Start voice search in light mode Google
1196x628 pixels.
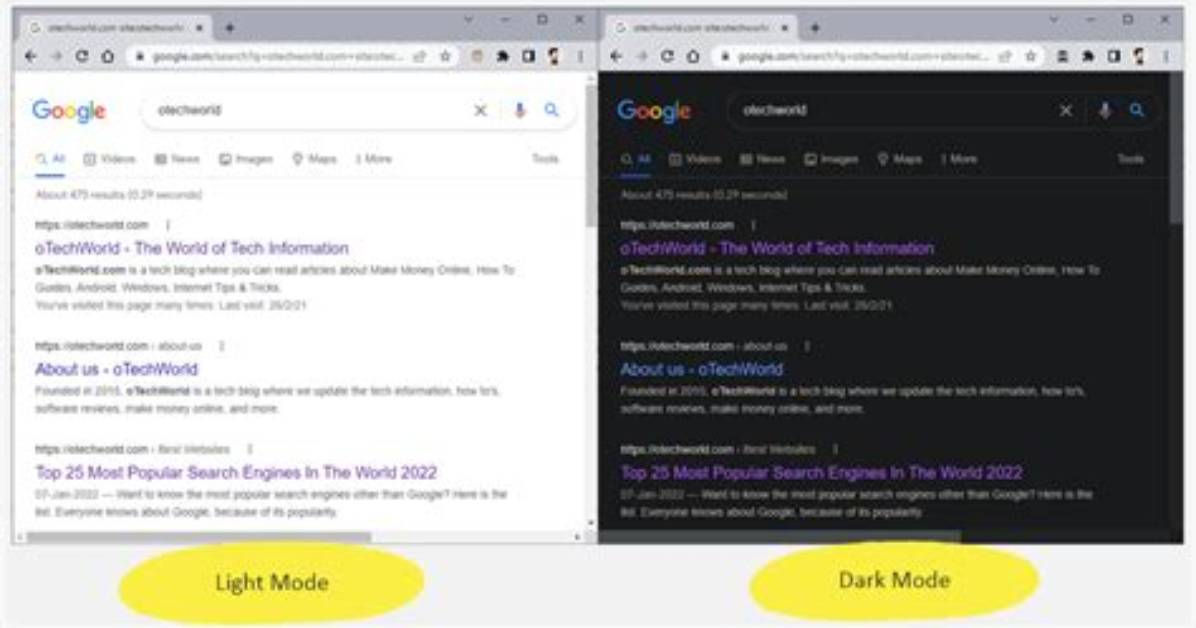[520, 111]
